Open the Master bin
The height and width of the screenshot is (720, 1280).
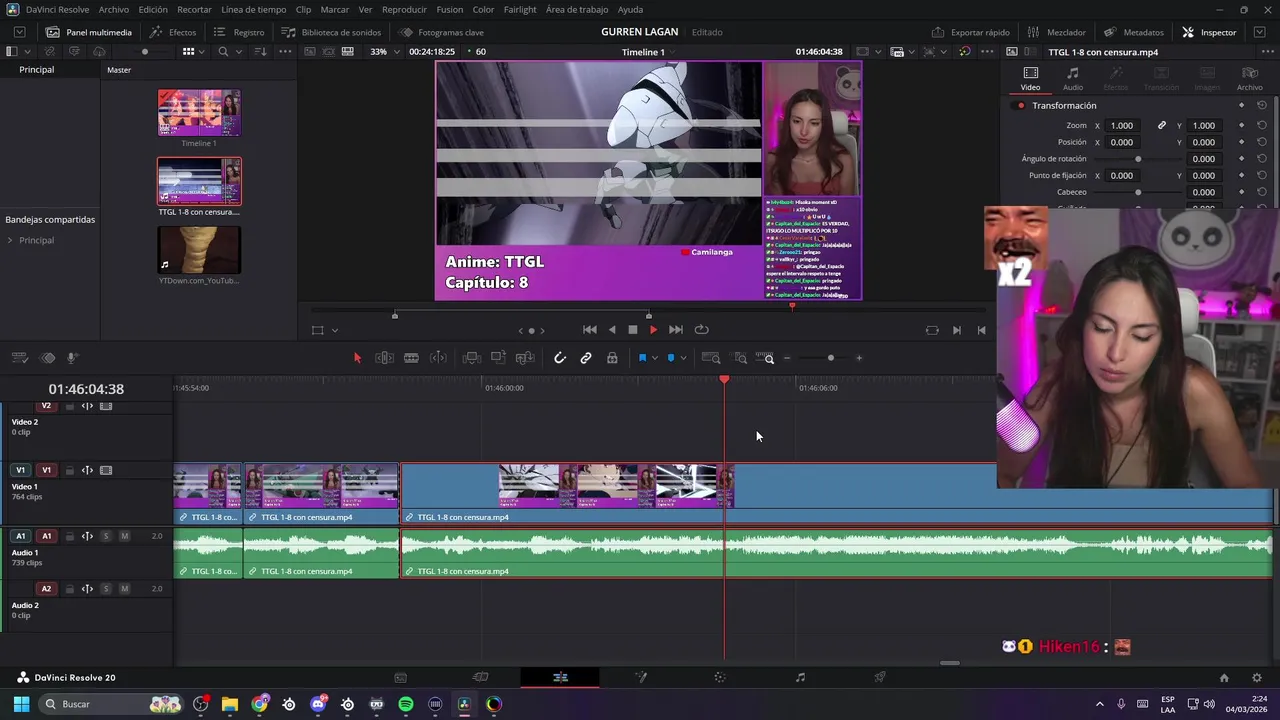click(119, 70)
